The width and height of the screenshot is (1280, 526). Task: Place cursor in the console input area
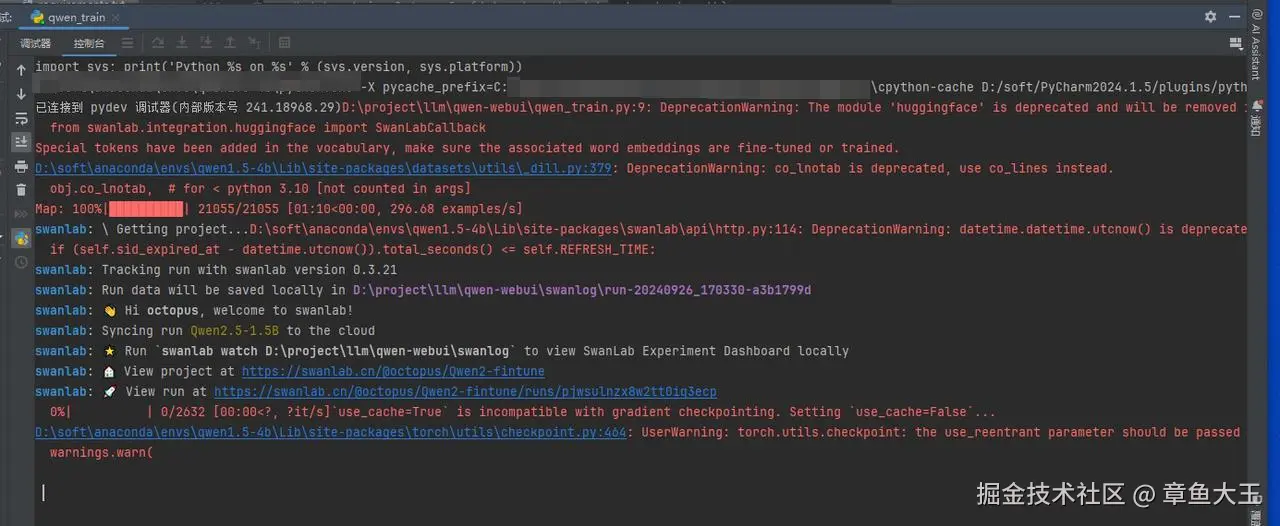(x=640, y=493)
